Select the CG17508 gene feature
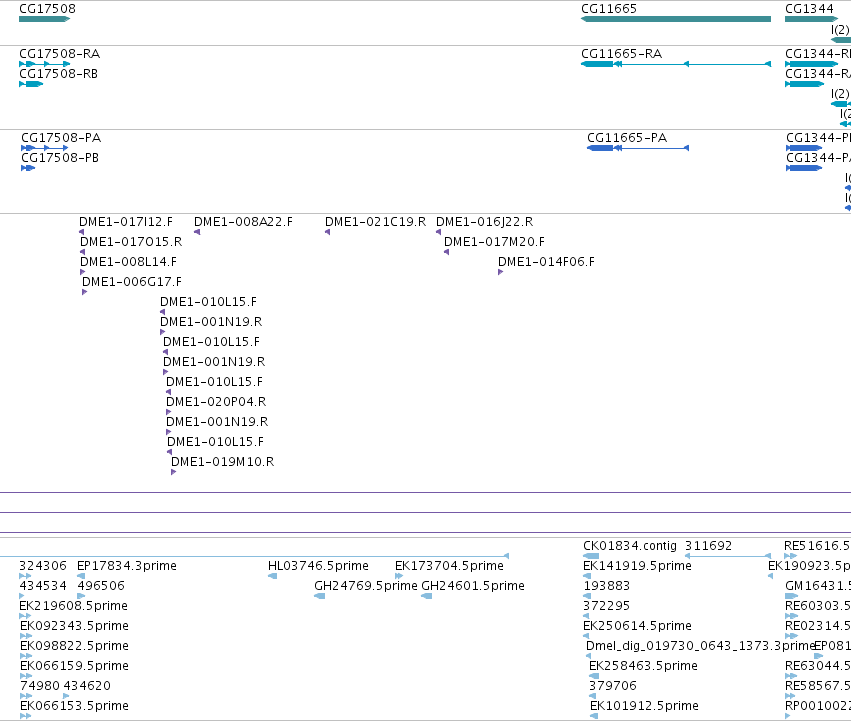Viewport: 851px width, 721px height. (x=45, y=19)
